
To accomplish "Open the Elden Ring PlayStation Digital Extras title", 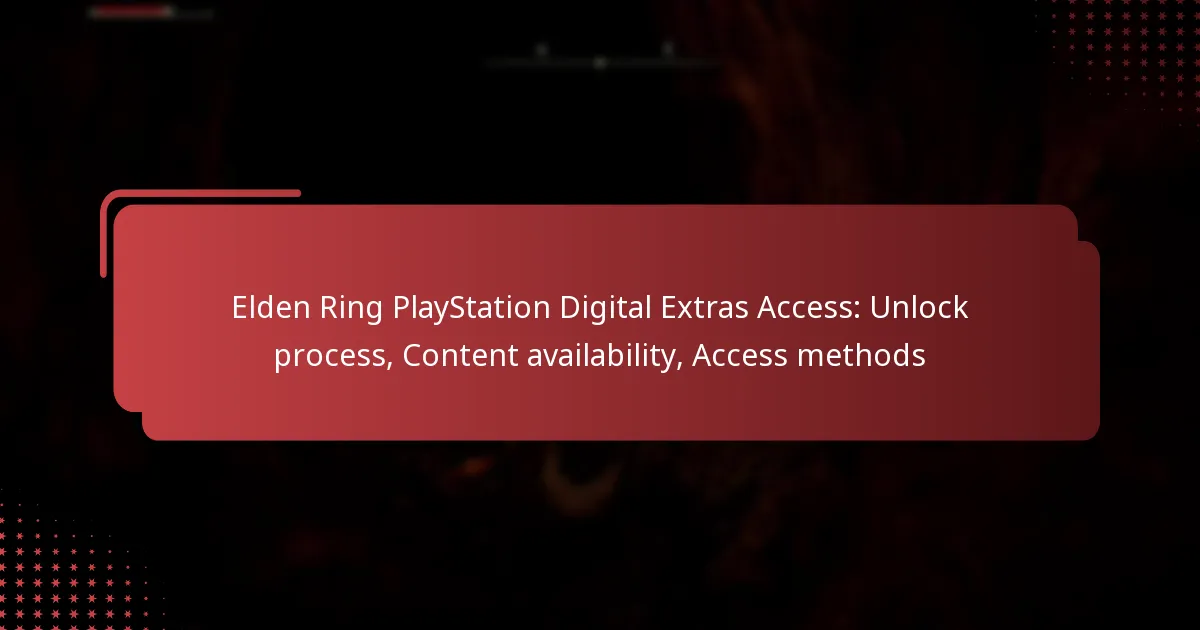I will click(x=600, y=331).
